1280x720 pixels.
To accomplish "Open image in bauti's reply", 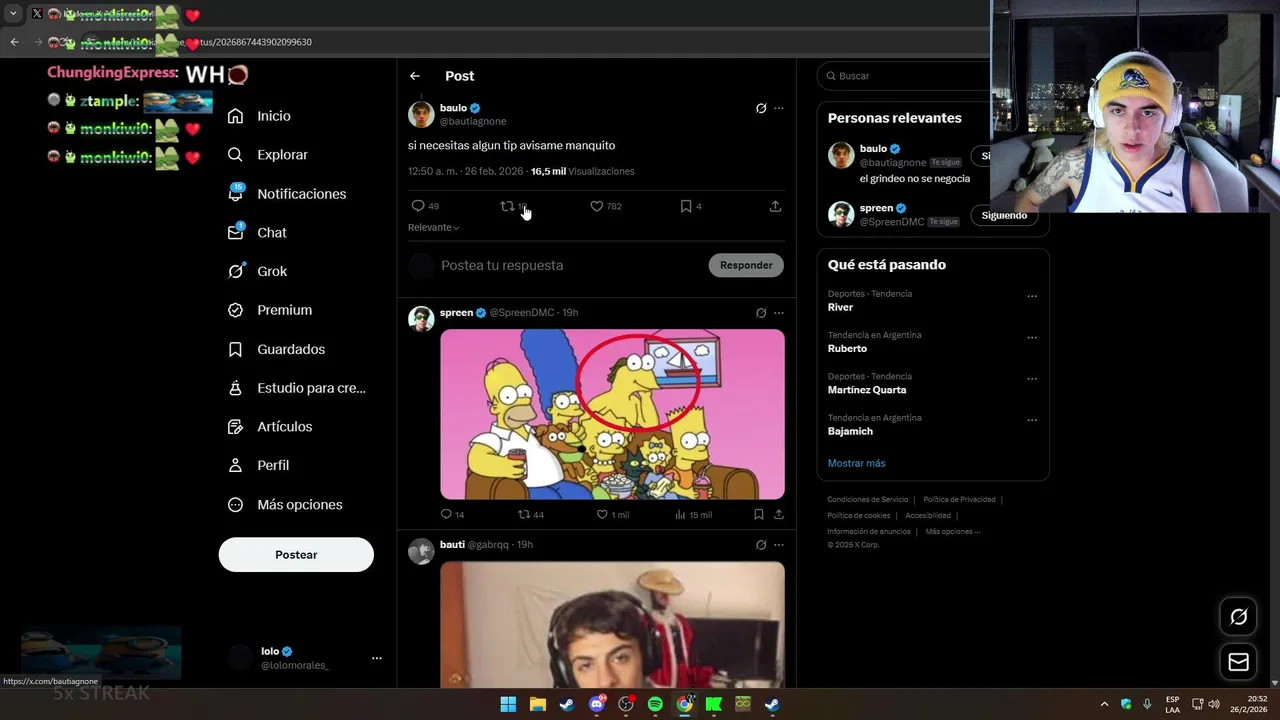I will coord(612,624).
